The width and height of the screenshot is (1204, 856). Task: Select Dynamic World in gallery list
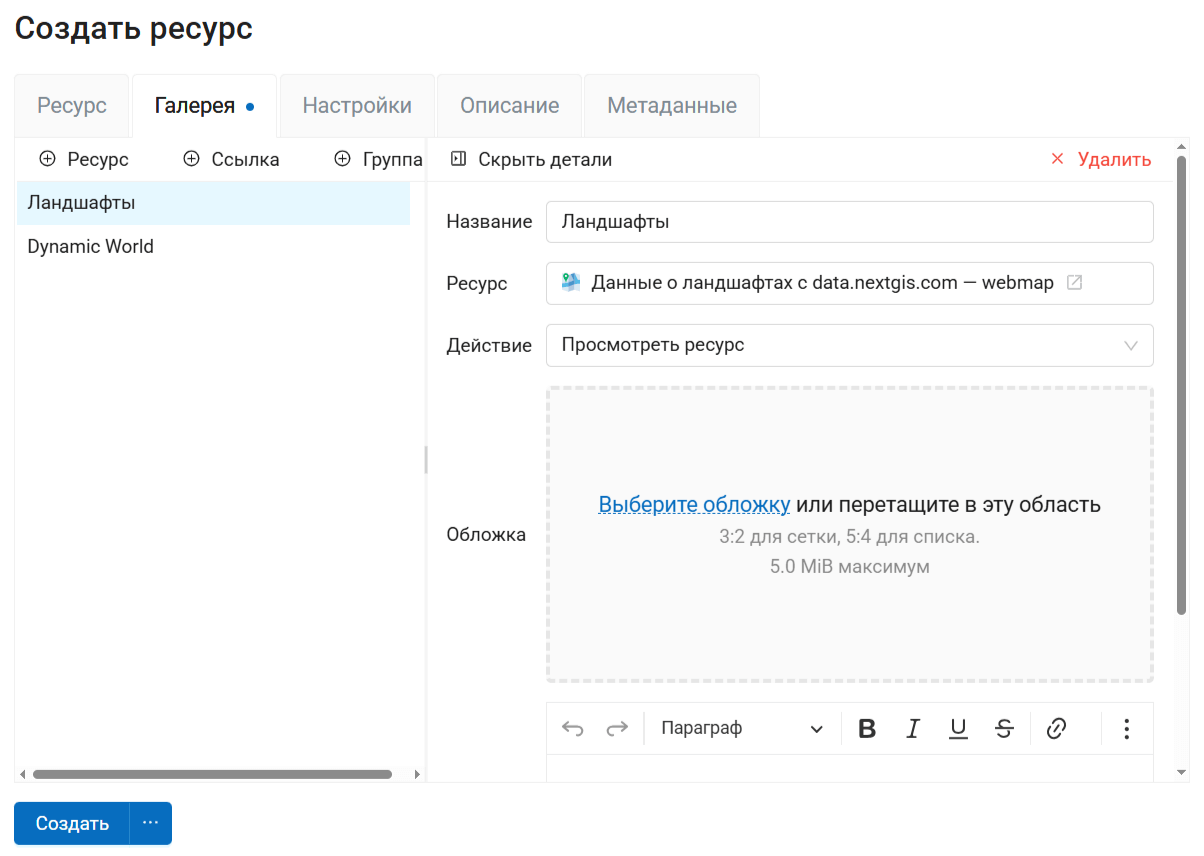point(91,247)
